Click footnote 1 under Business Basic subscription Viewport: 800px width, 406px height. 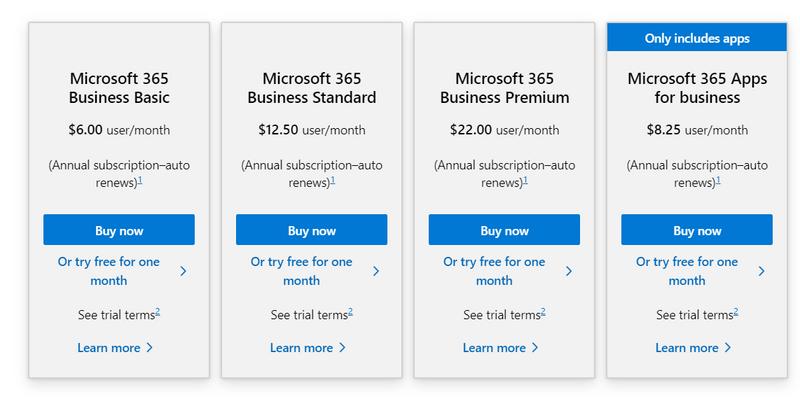[140, 180]
